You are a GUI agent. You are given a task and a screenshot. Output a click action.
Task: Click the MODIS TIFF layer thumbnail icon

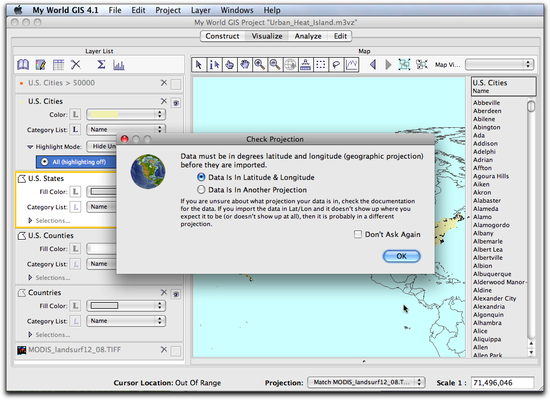[x=22, y=350]
